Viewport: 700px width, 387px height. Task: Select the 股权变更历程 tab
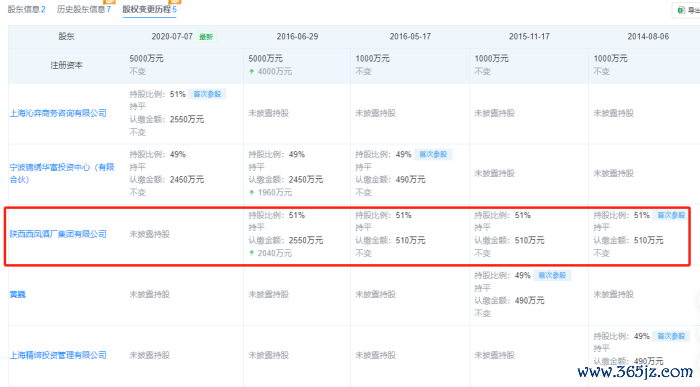coord(150,9)
